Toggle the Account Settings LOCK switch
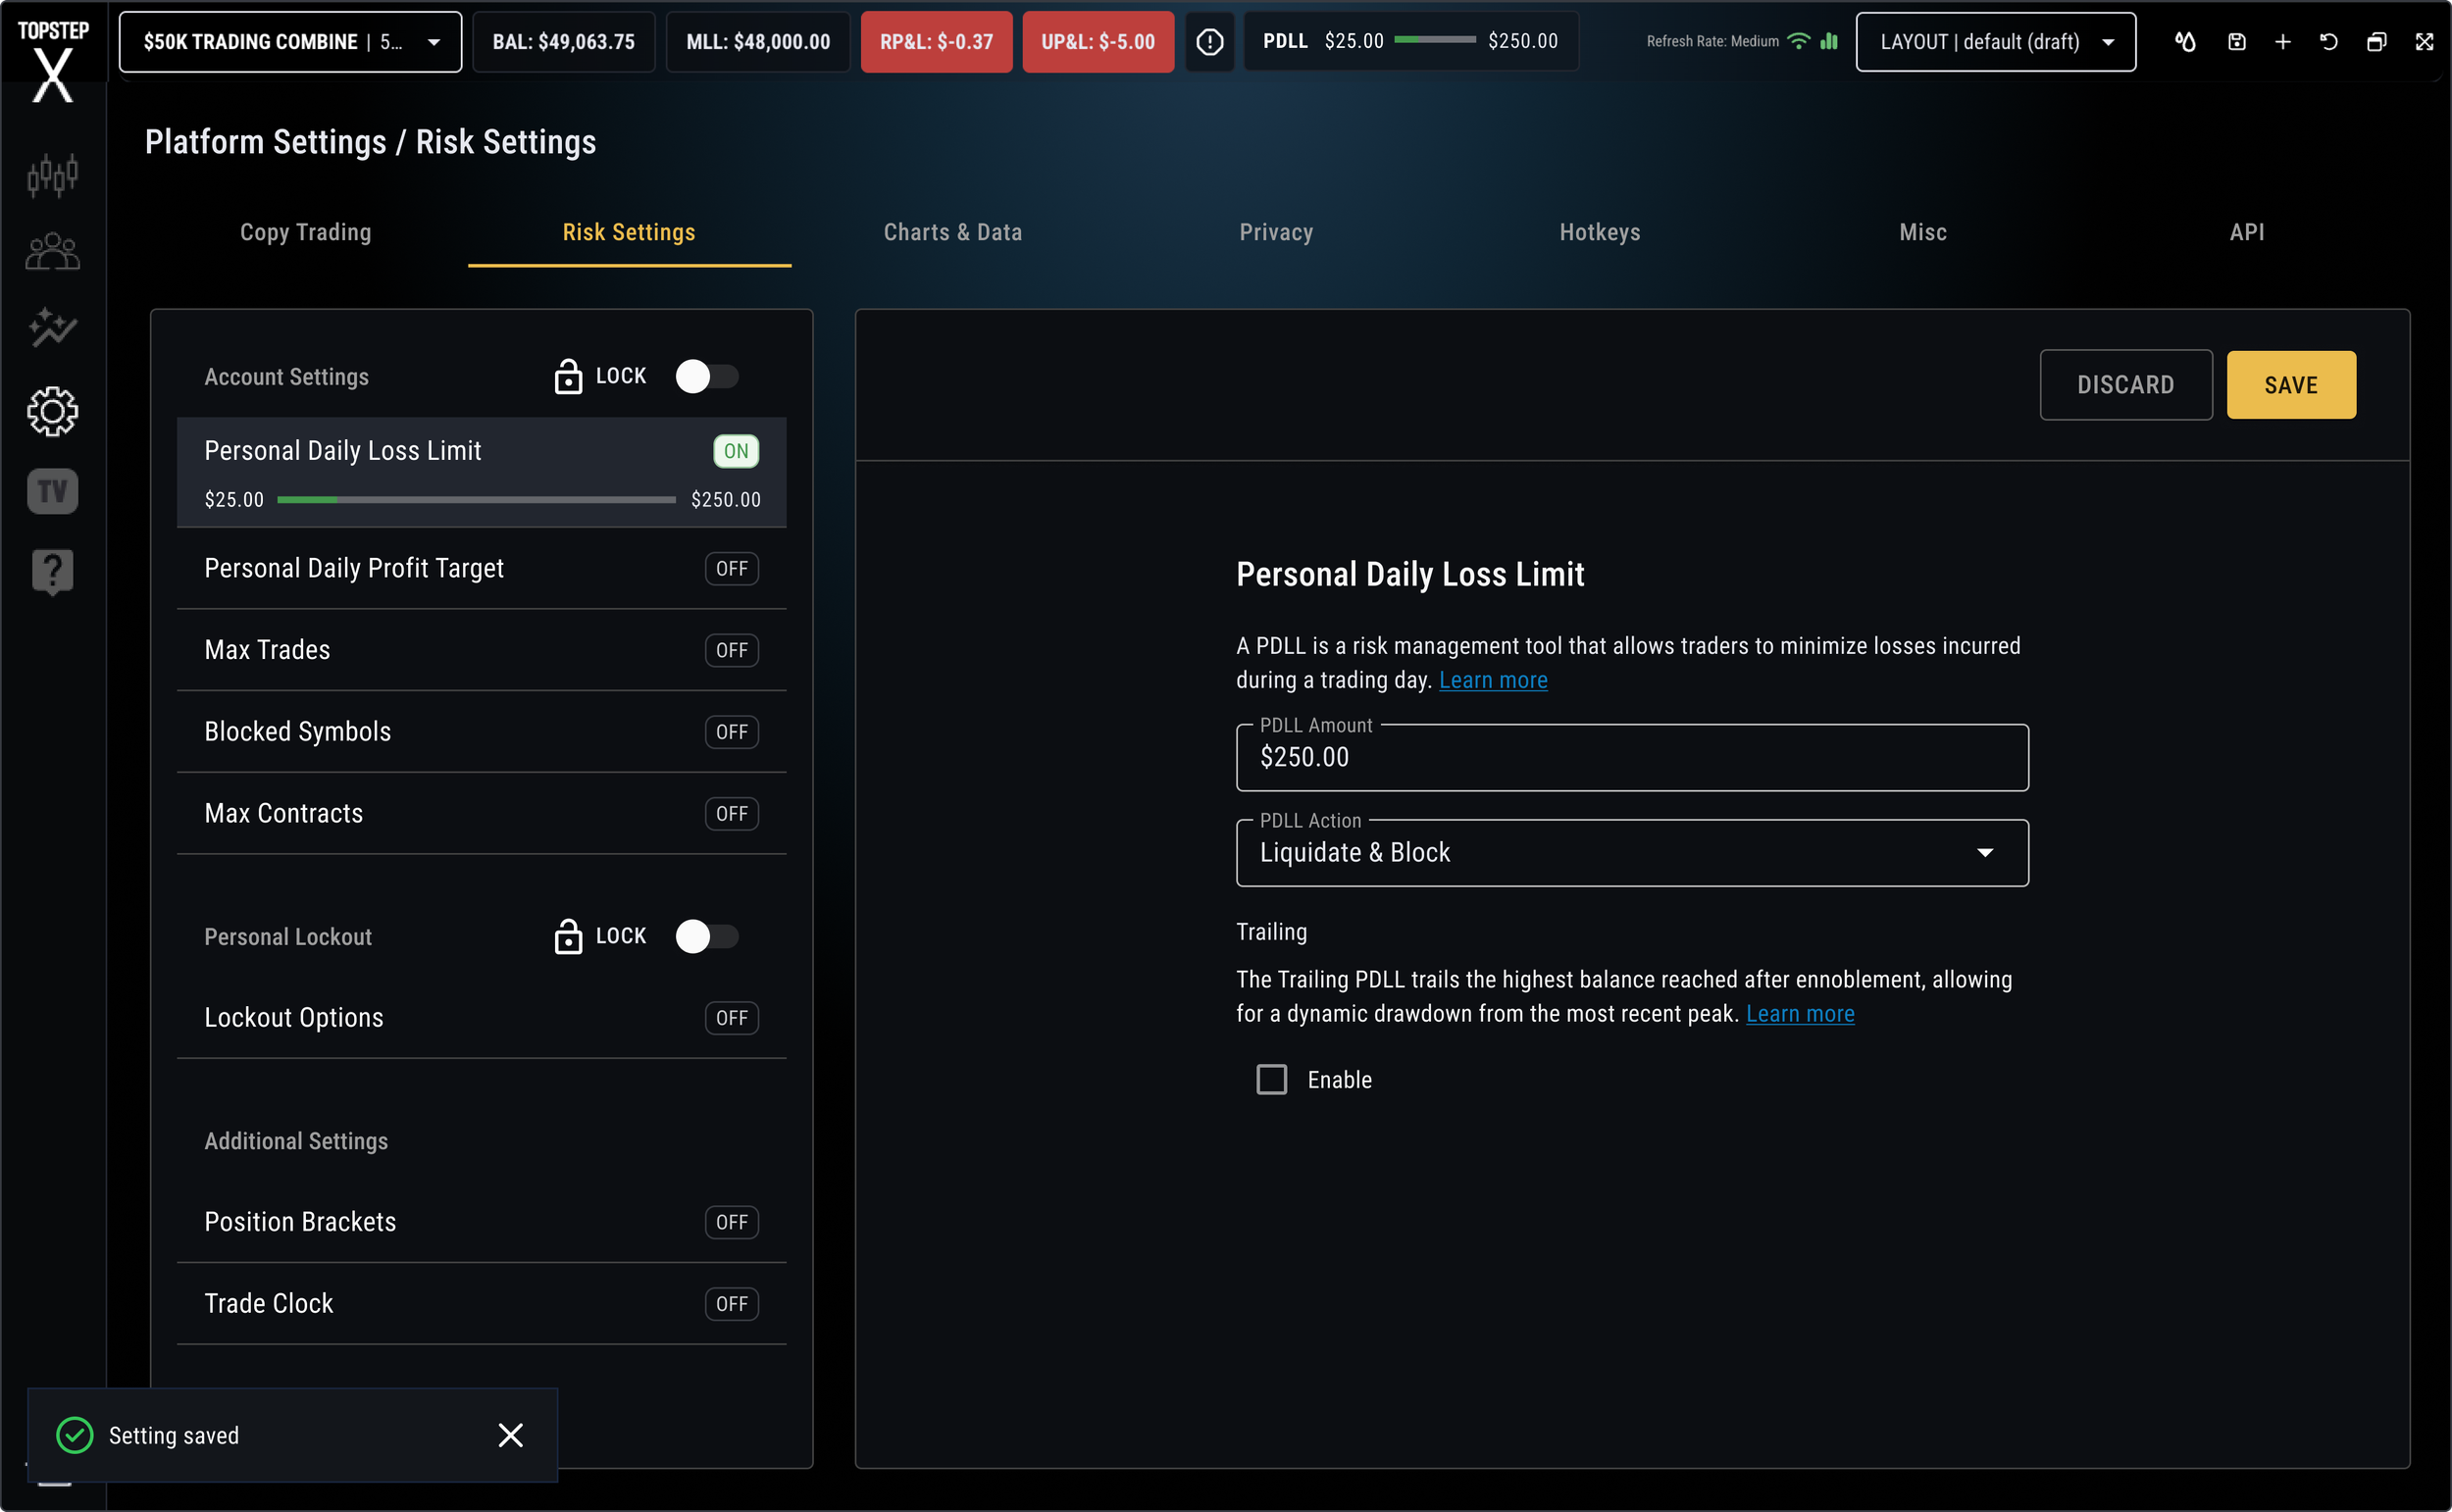This screenshot has height=1512, width=2452. (x=707, y=376)
